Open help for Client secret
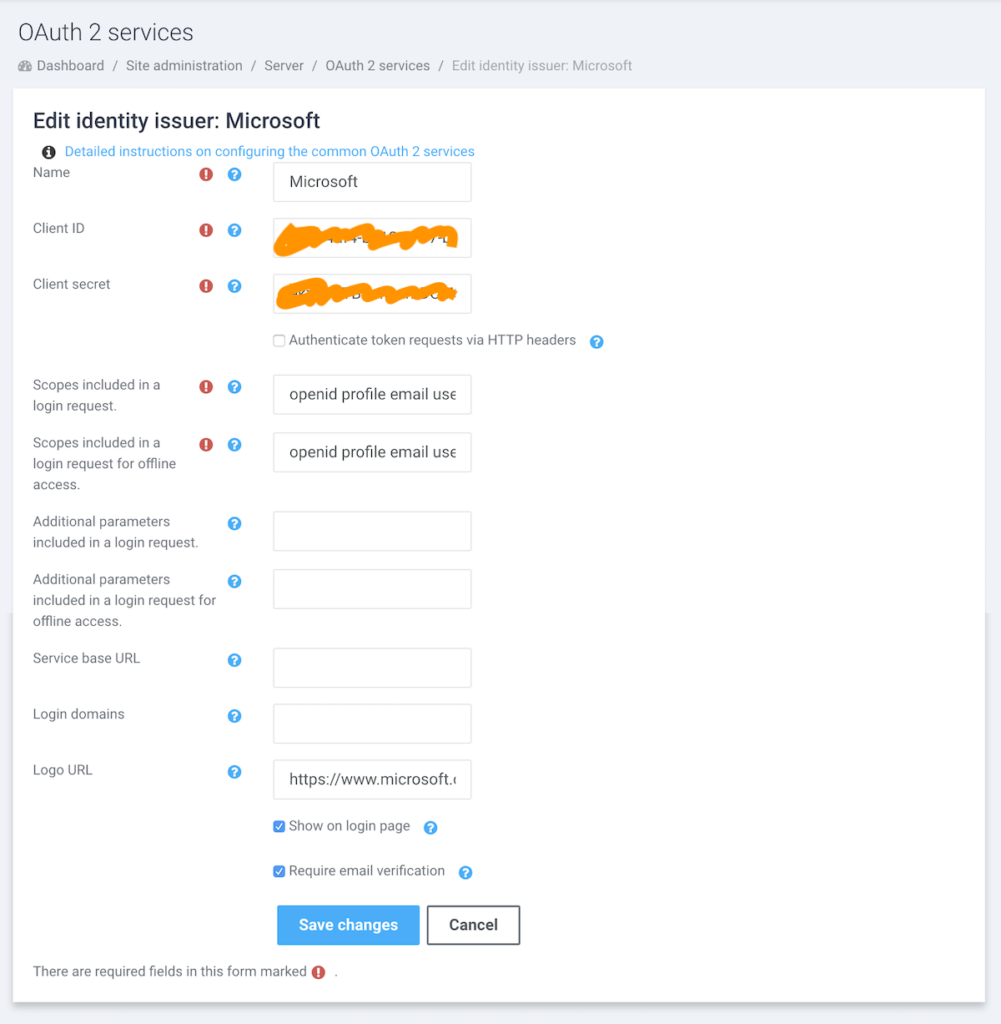The image size is (1001, 1024). coord(234,286)
